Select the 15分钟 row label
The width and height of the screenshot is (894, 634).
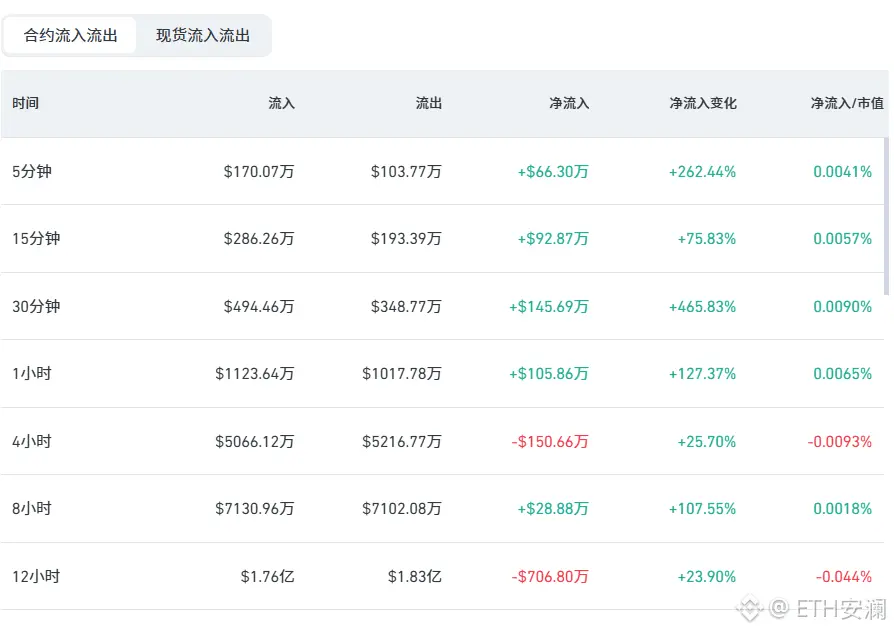[x=36, y=239]
